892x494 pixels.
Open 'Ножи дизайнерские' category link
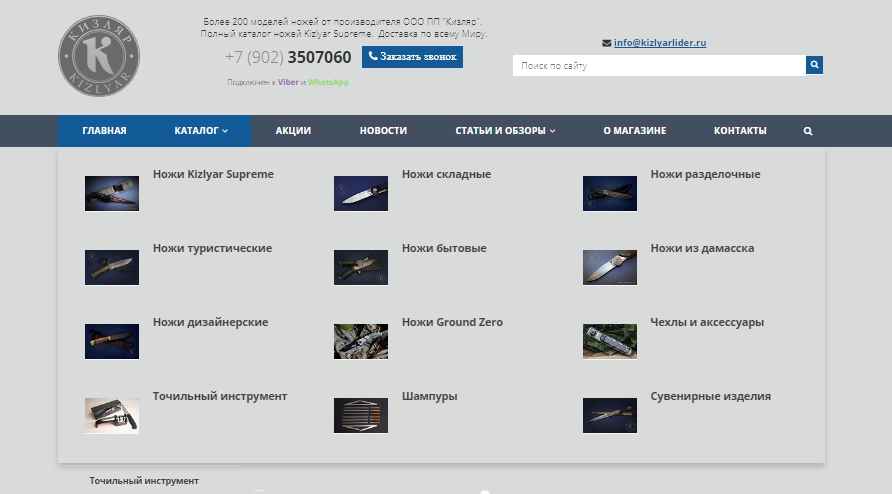(210, 322)
